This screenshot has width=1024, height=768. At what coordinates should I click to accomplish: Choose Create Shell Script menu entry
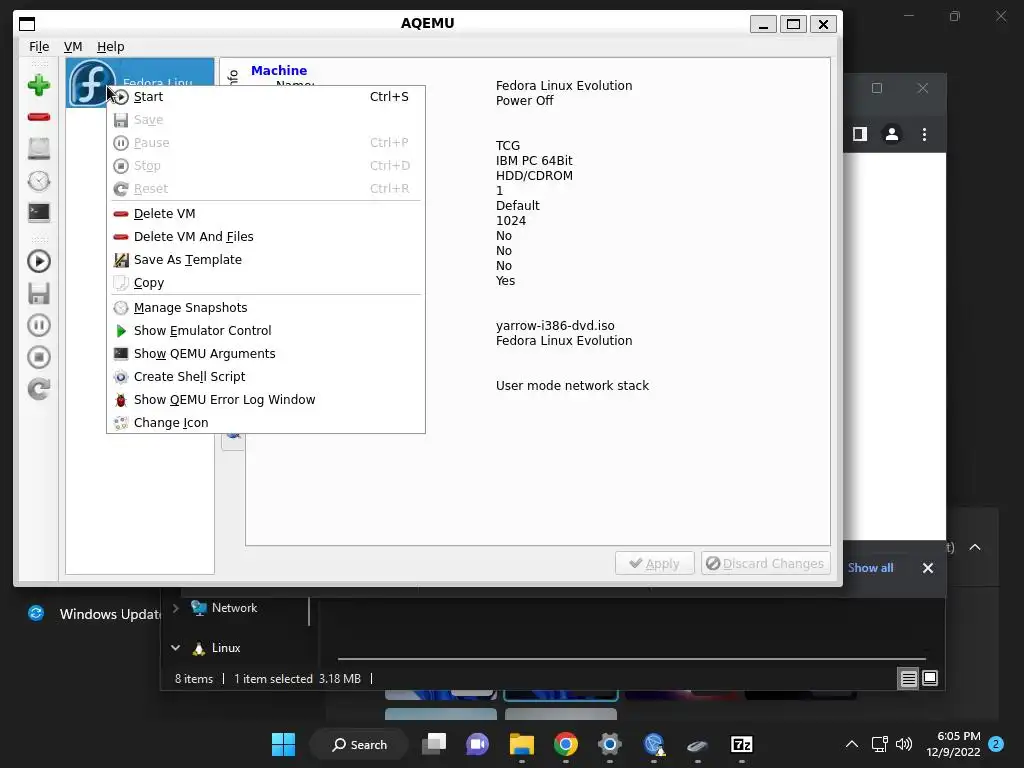[265, 376]
